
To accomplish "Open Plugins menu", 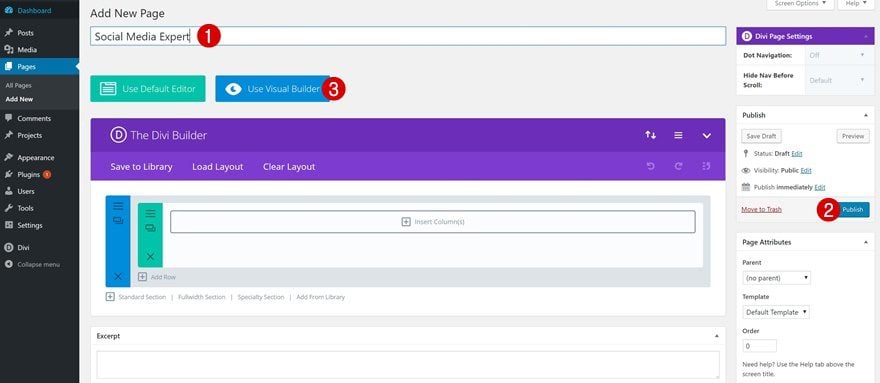I will tap(29, 175).
